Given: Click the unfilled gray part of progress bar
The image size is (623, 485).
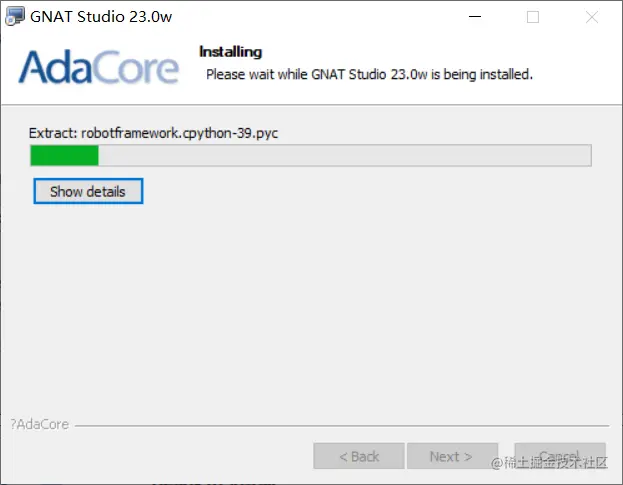Looking at the screenshot, I should click(x=345, y=155).
